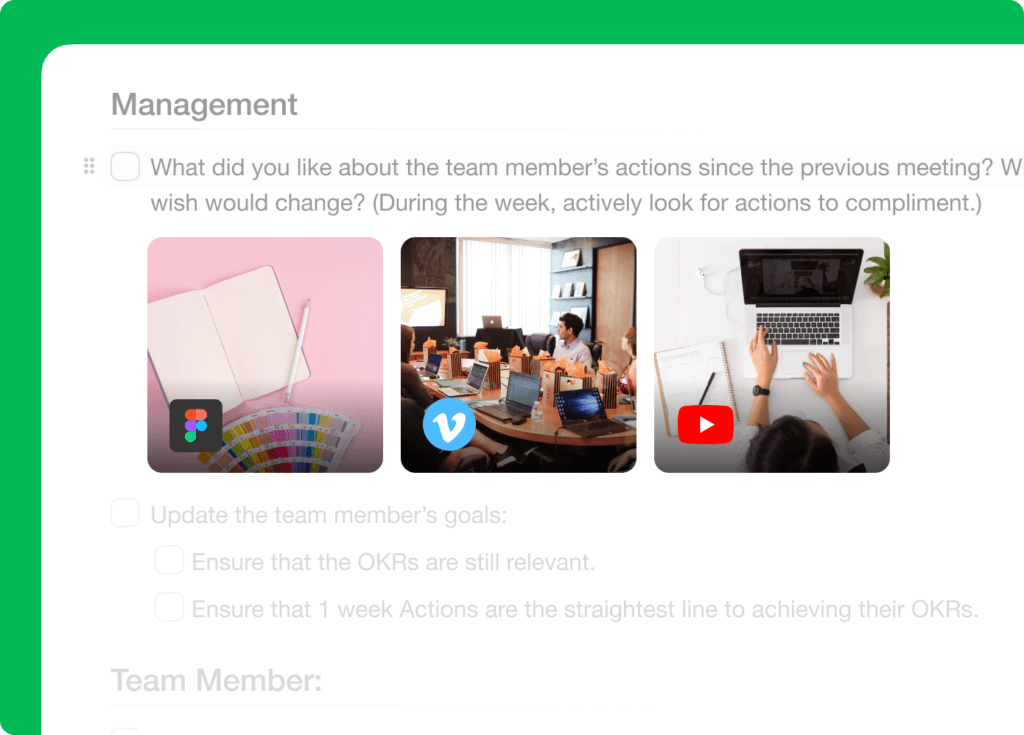
Task: Open the conference room meeting thumbnail
Action: coord(519,355)
